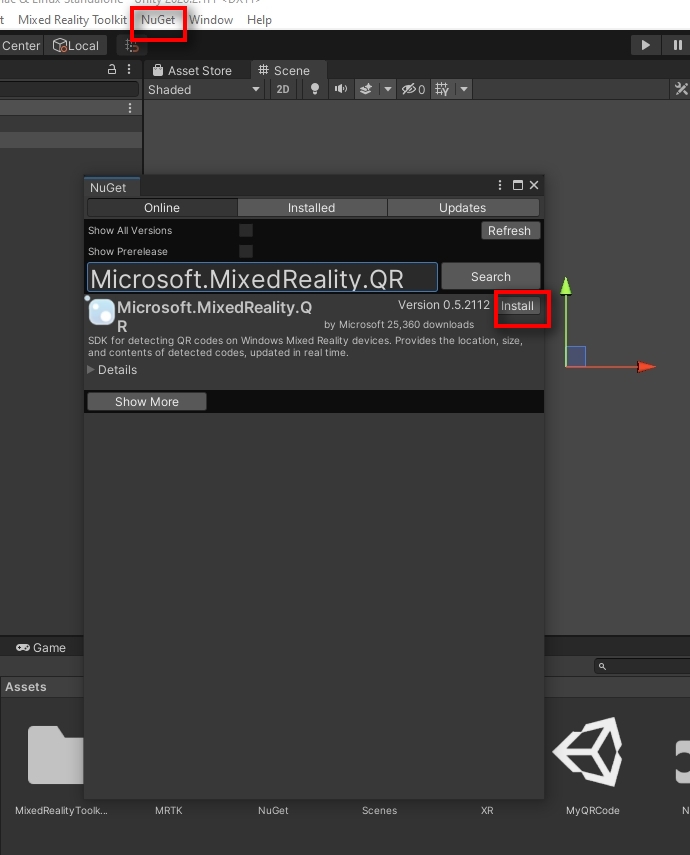
Task: Switch to the Asset Store tab
Action: point(193,70)
